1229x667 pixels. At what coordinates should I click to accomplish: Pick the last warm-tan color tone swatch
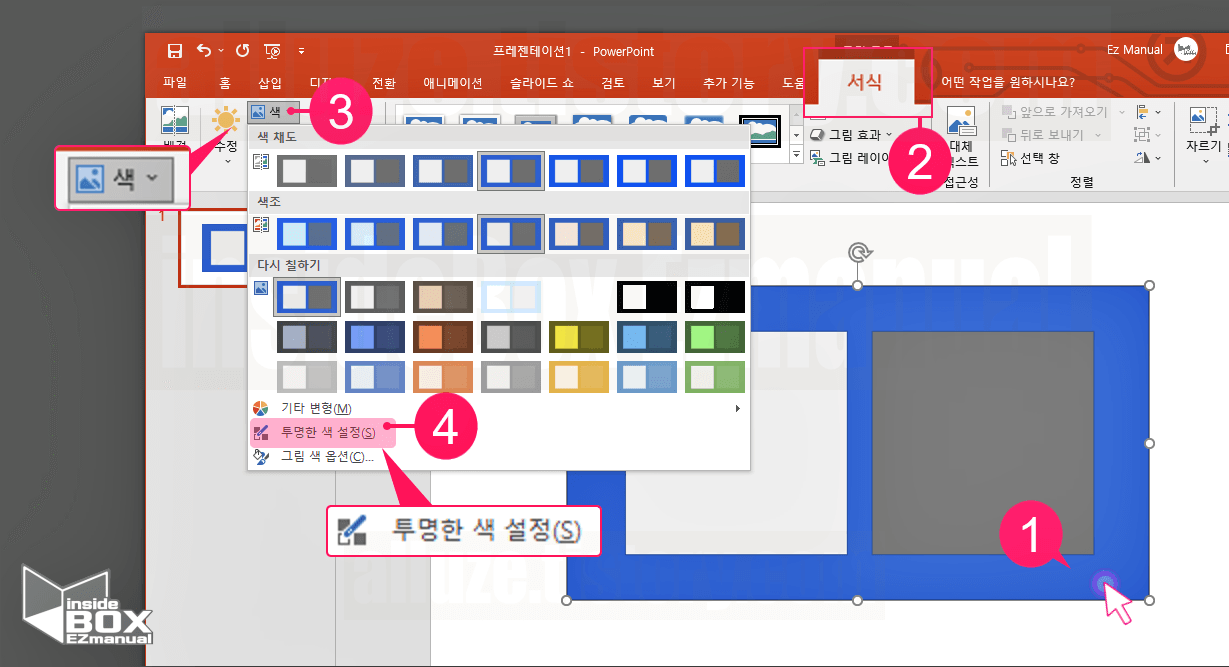(x=715, y=234)
